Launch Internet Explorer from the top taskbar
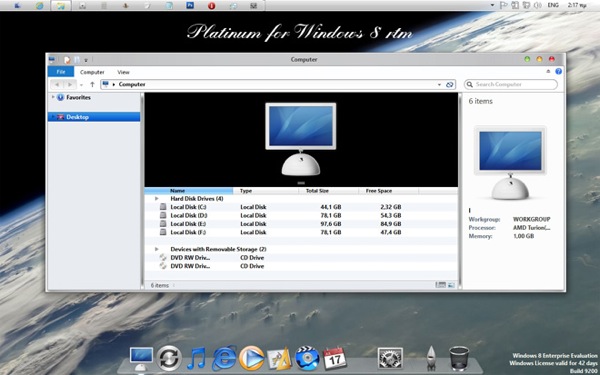The image size is (600, 375). pyautogui.click(x=39, y=6)
